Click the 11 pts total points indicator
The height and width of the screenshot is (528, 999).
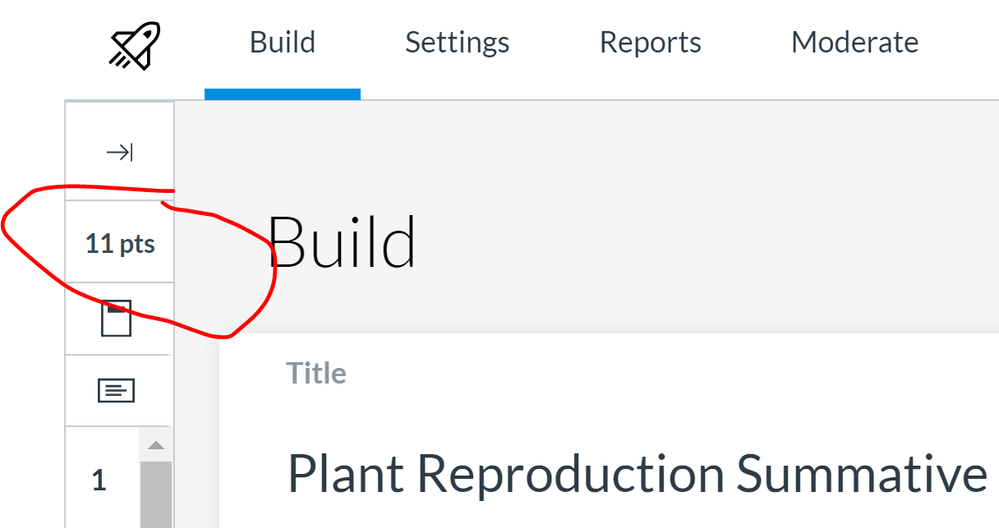point(120,243)
